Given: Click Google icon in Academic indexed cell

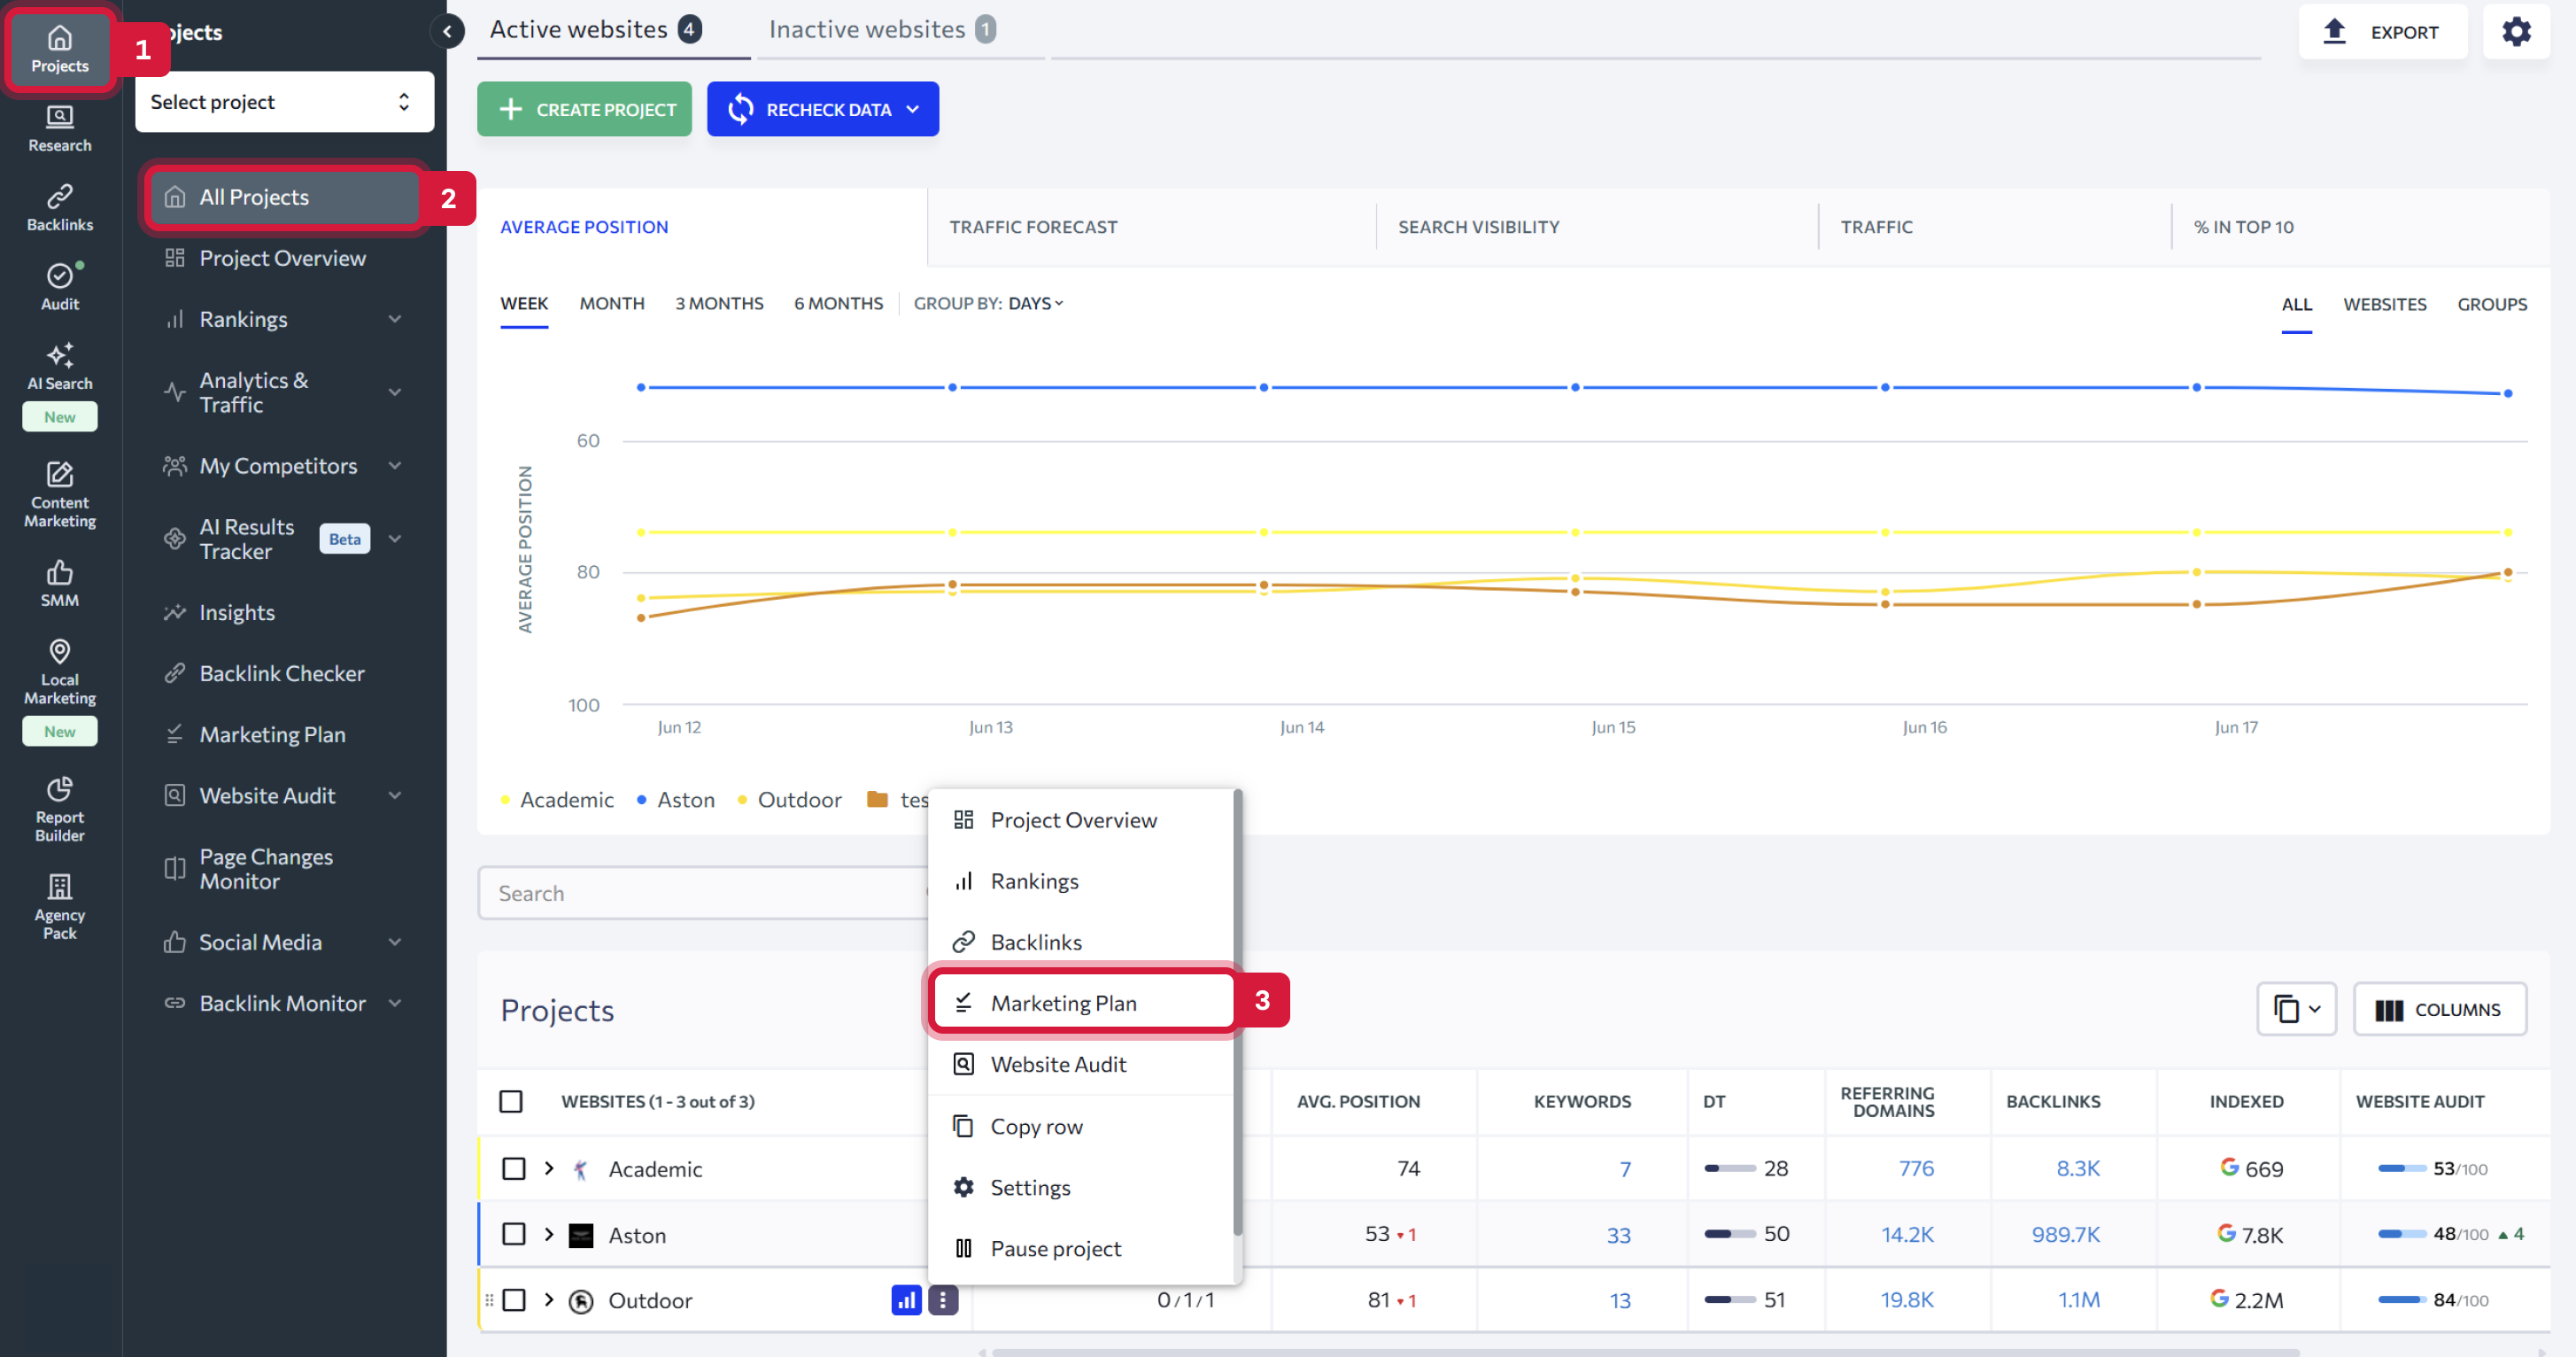Looking at the screenshot, I should (x=2229, y=1167).
